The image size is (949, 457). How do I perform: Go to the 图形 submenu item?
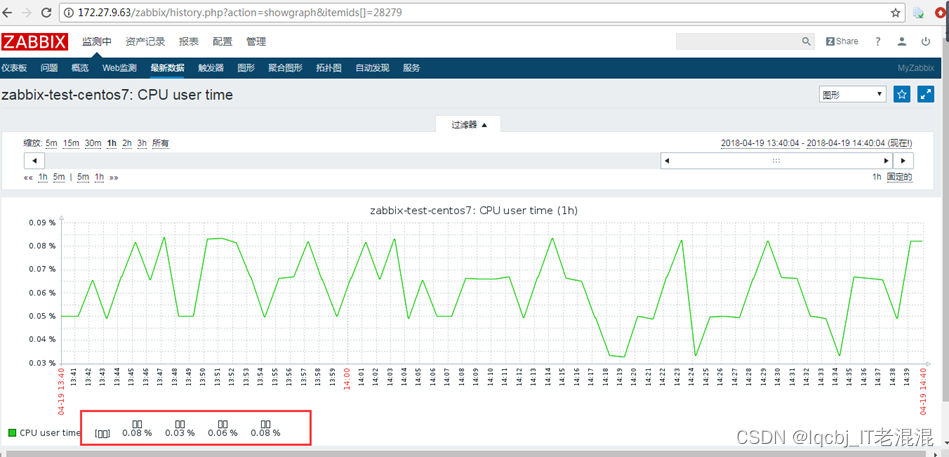[x=246, y=68]
